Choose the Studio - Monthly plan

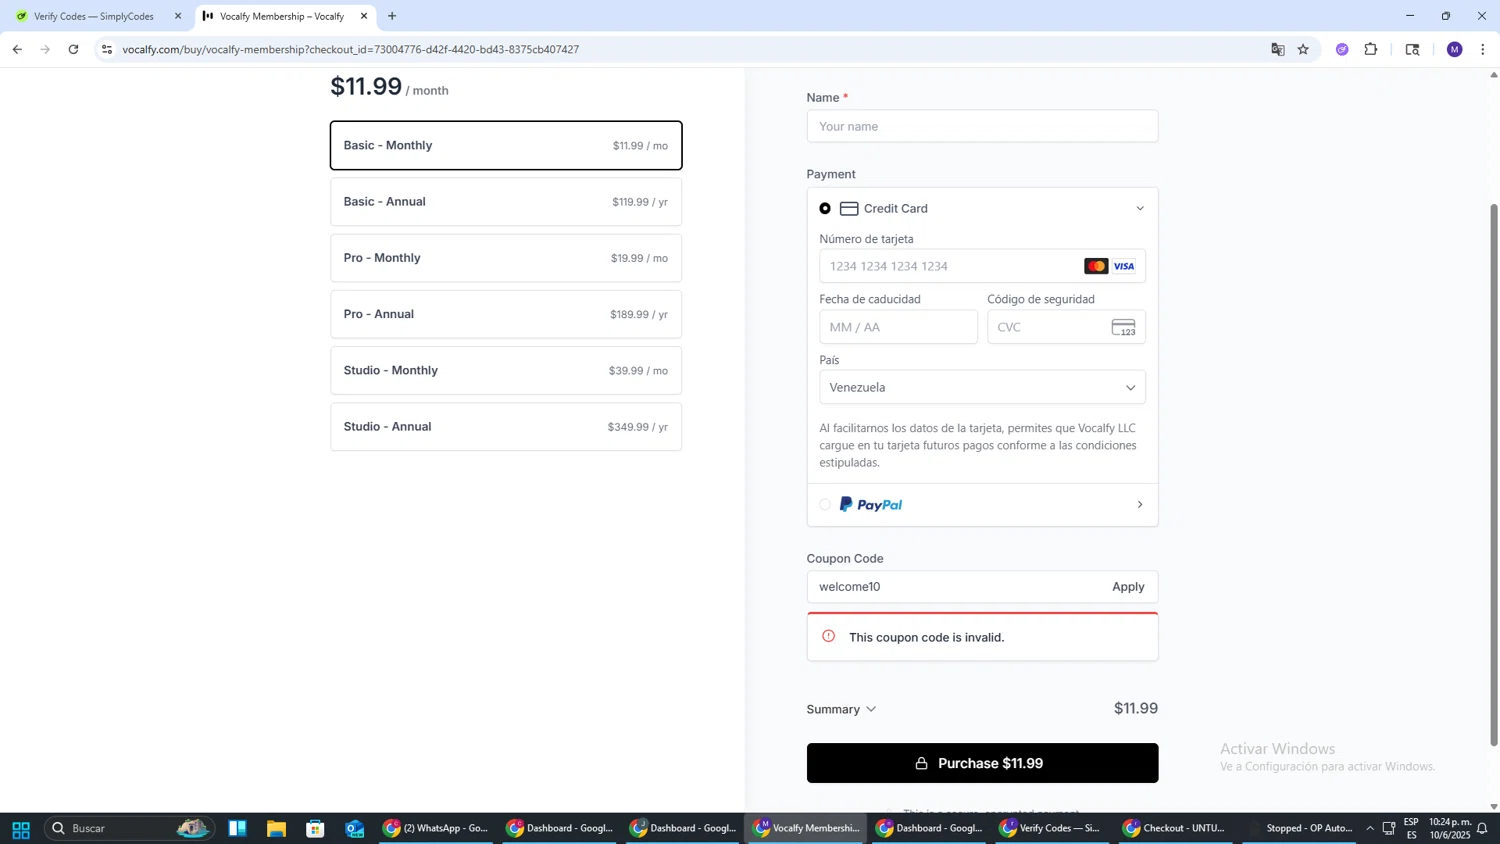tap(506, 370)
